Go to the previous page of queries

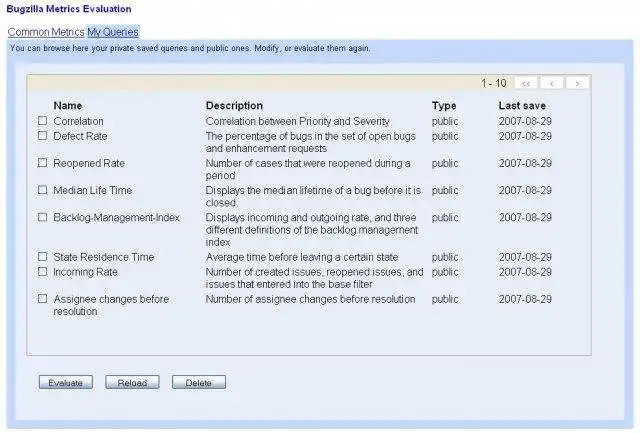point(552,83)
